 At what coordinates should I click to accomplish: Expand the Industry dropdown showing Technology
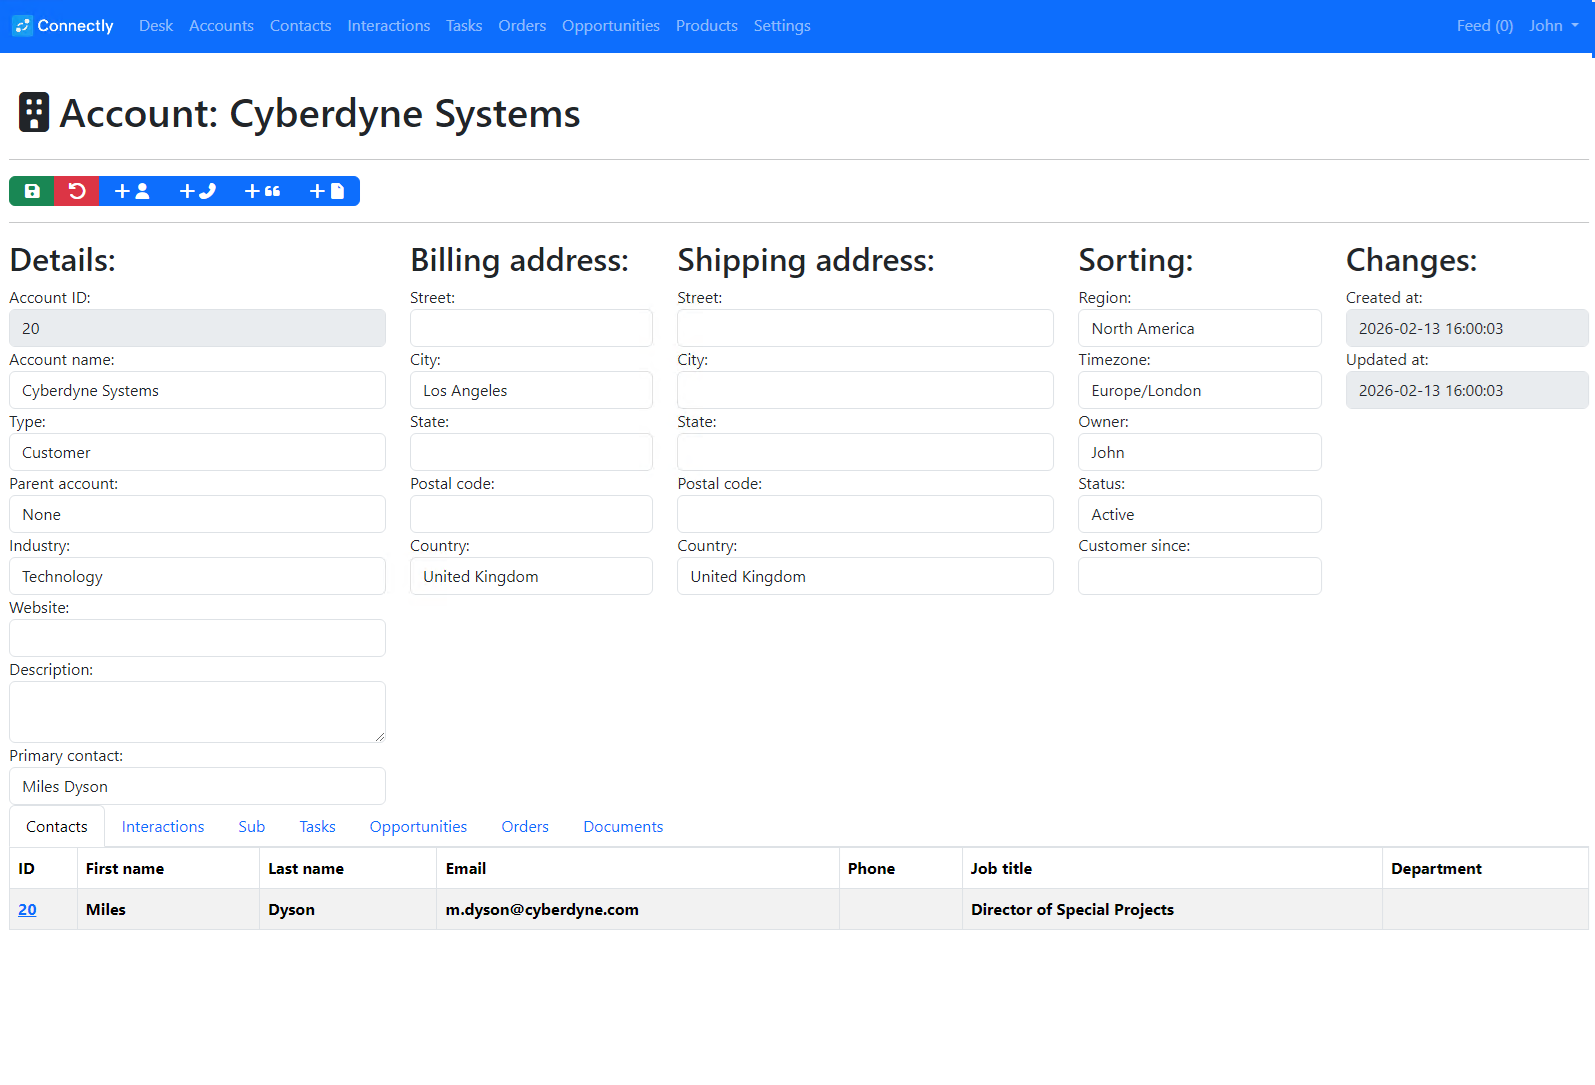pos(197,576)
